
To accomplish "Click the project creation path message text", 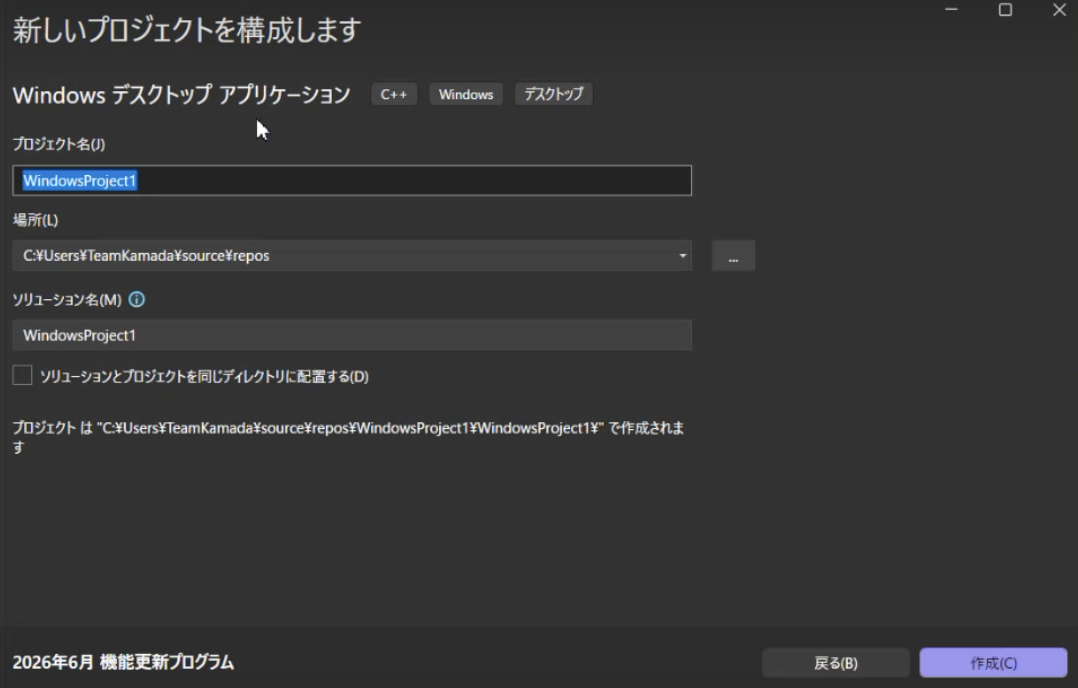I will [x=349, y=437].
